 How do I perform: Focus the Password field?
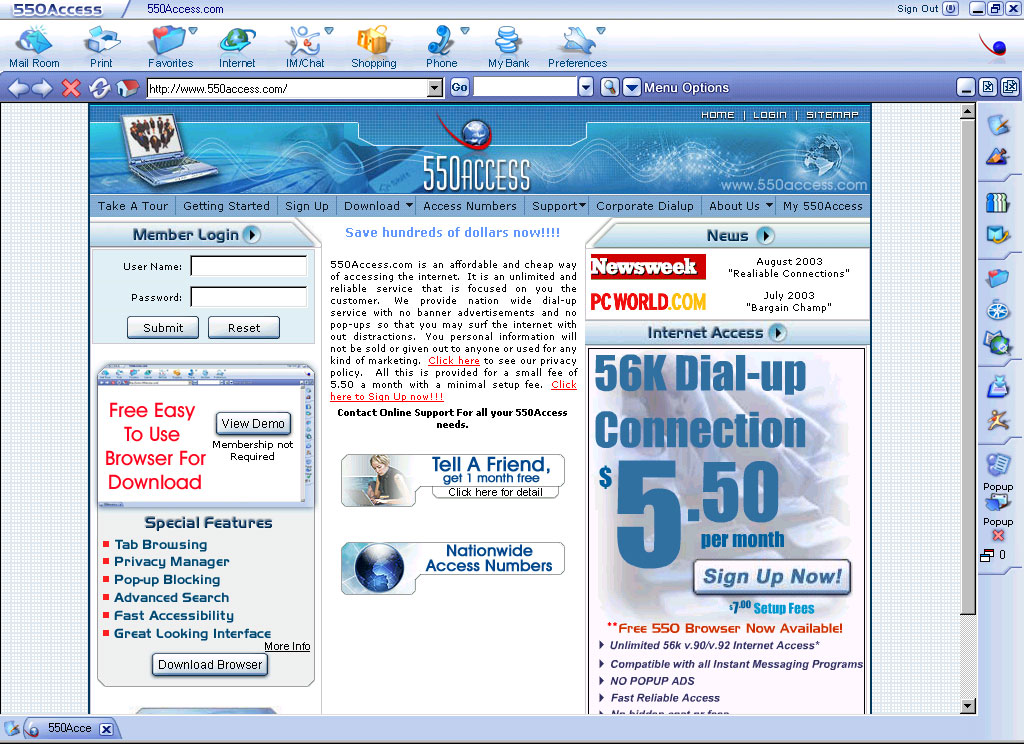pos(248,297)
